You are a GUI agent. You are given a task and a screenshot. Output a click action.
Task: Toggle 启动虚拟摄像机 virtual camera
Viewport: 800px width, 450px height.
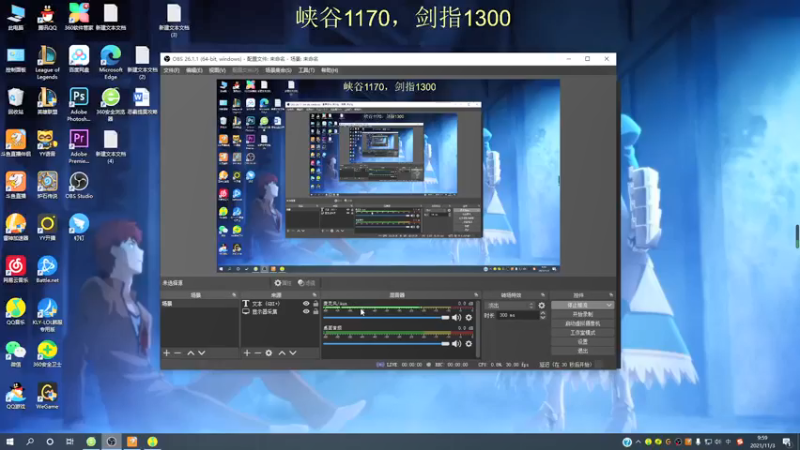(583, 323)
